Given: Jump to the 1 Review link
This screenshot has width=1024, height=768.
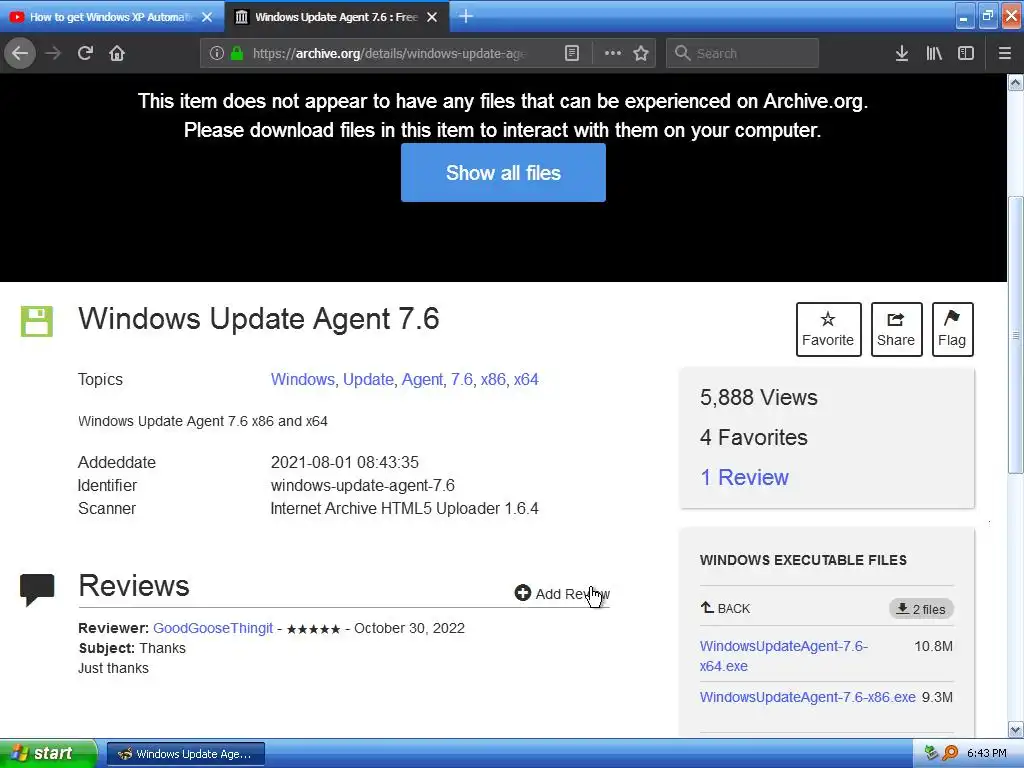Looking at the screenshot, I should [744, 477].
